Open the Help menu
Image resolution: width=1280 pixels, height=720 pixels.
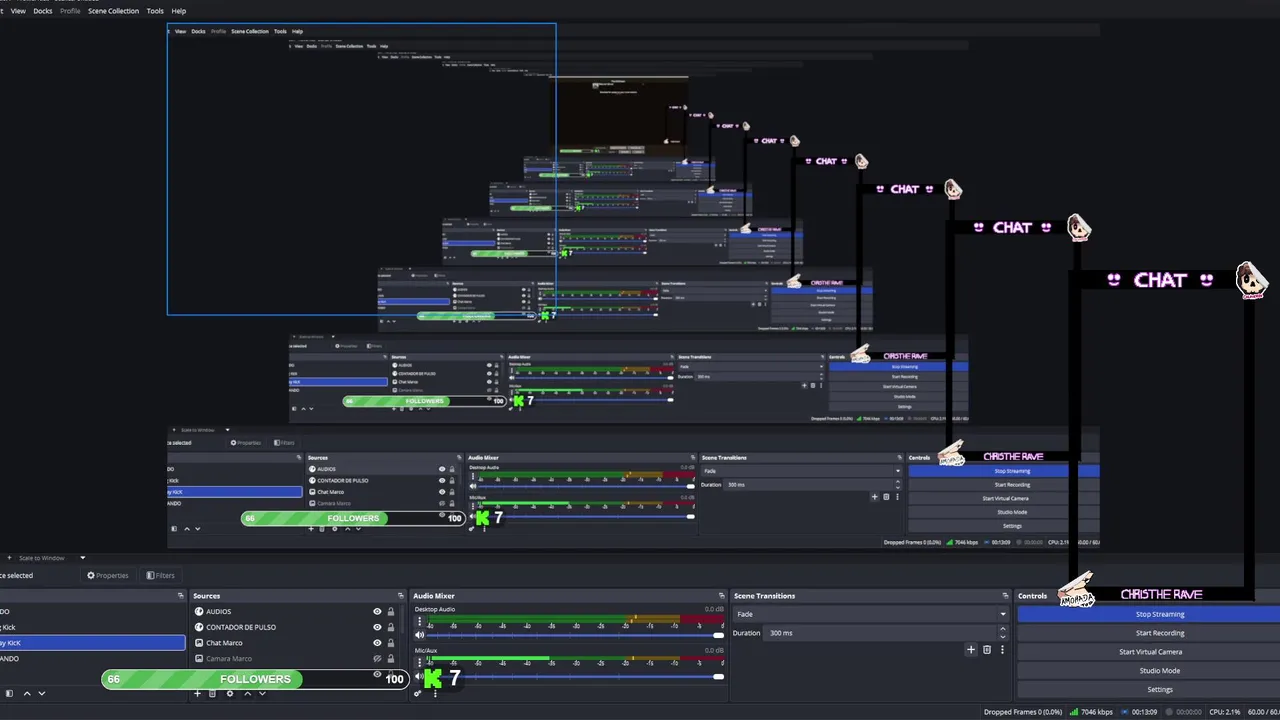pos(179,11)
